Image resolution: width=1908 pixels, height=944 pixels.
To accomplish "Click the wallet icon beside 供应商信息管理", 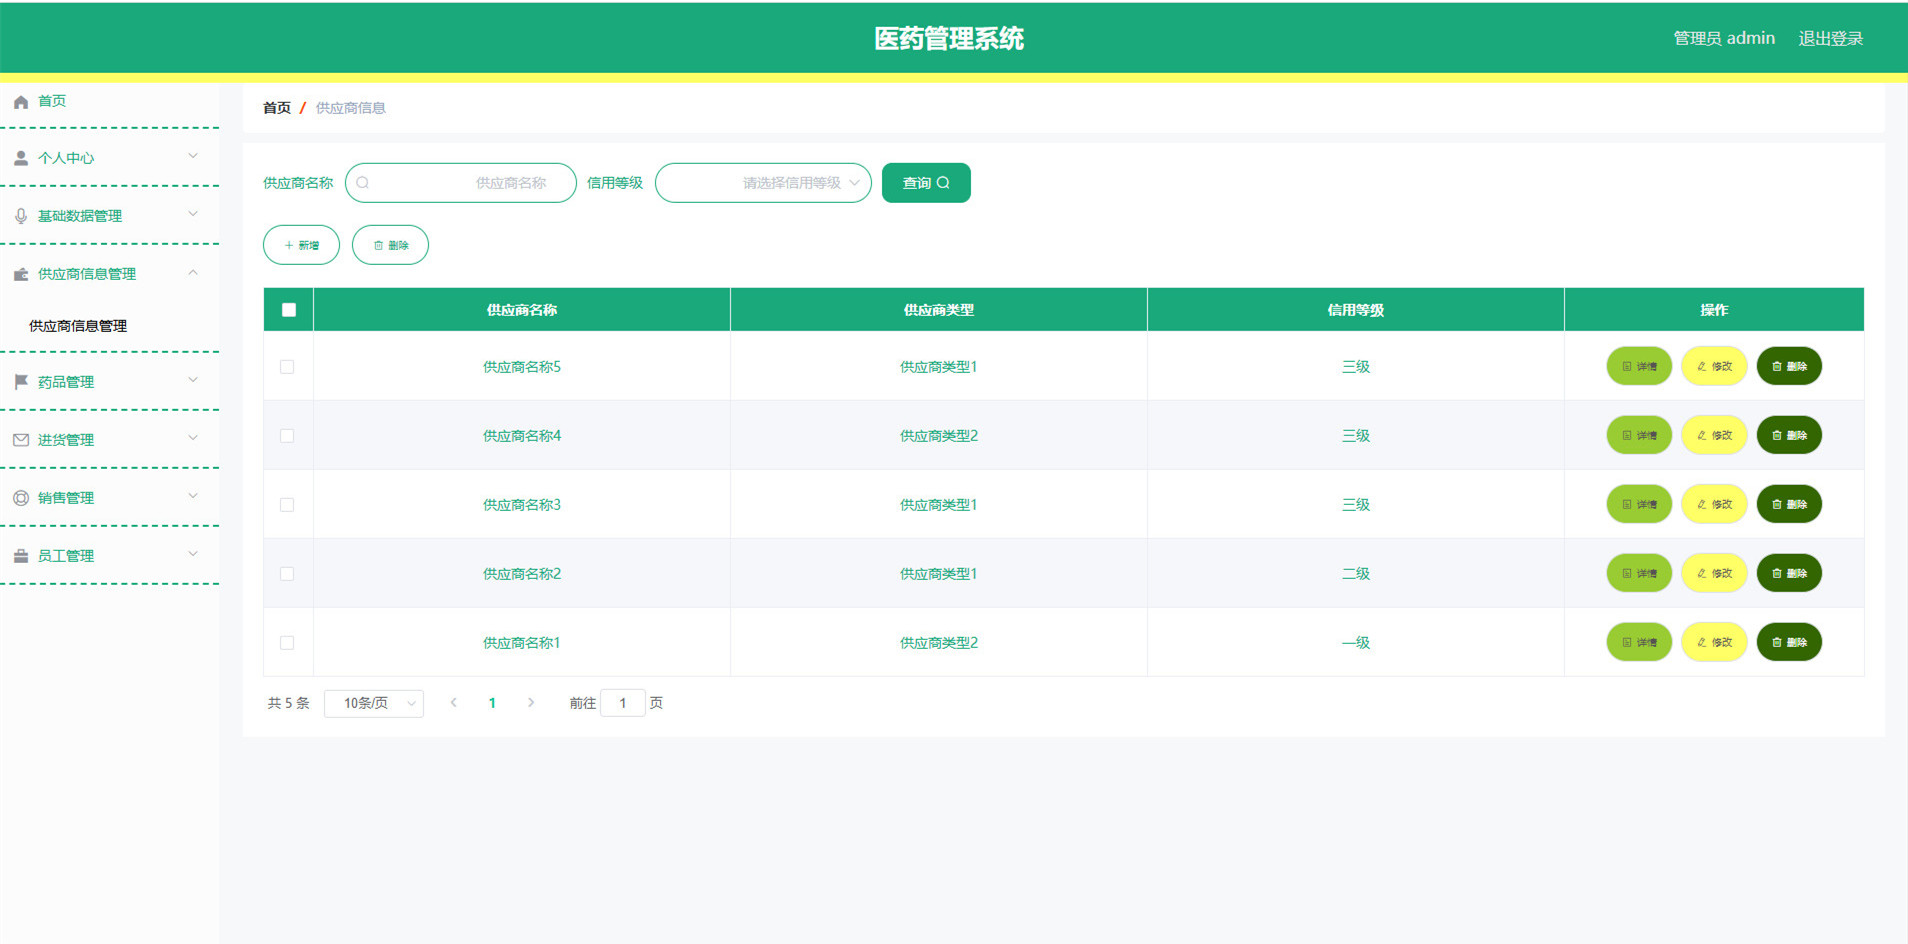I will [20, 274].
